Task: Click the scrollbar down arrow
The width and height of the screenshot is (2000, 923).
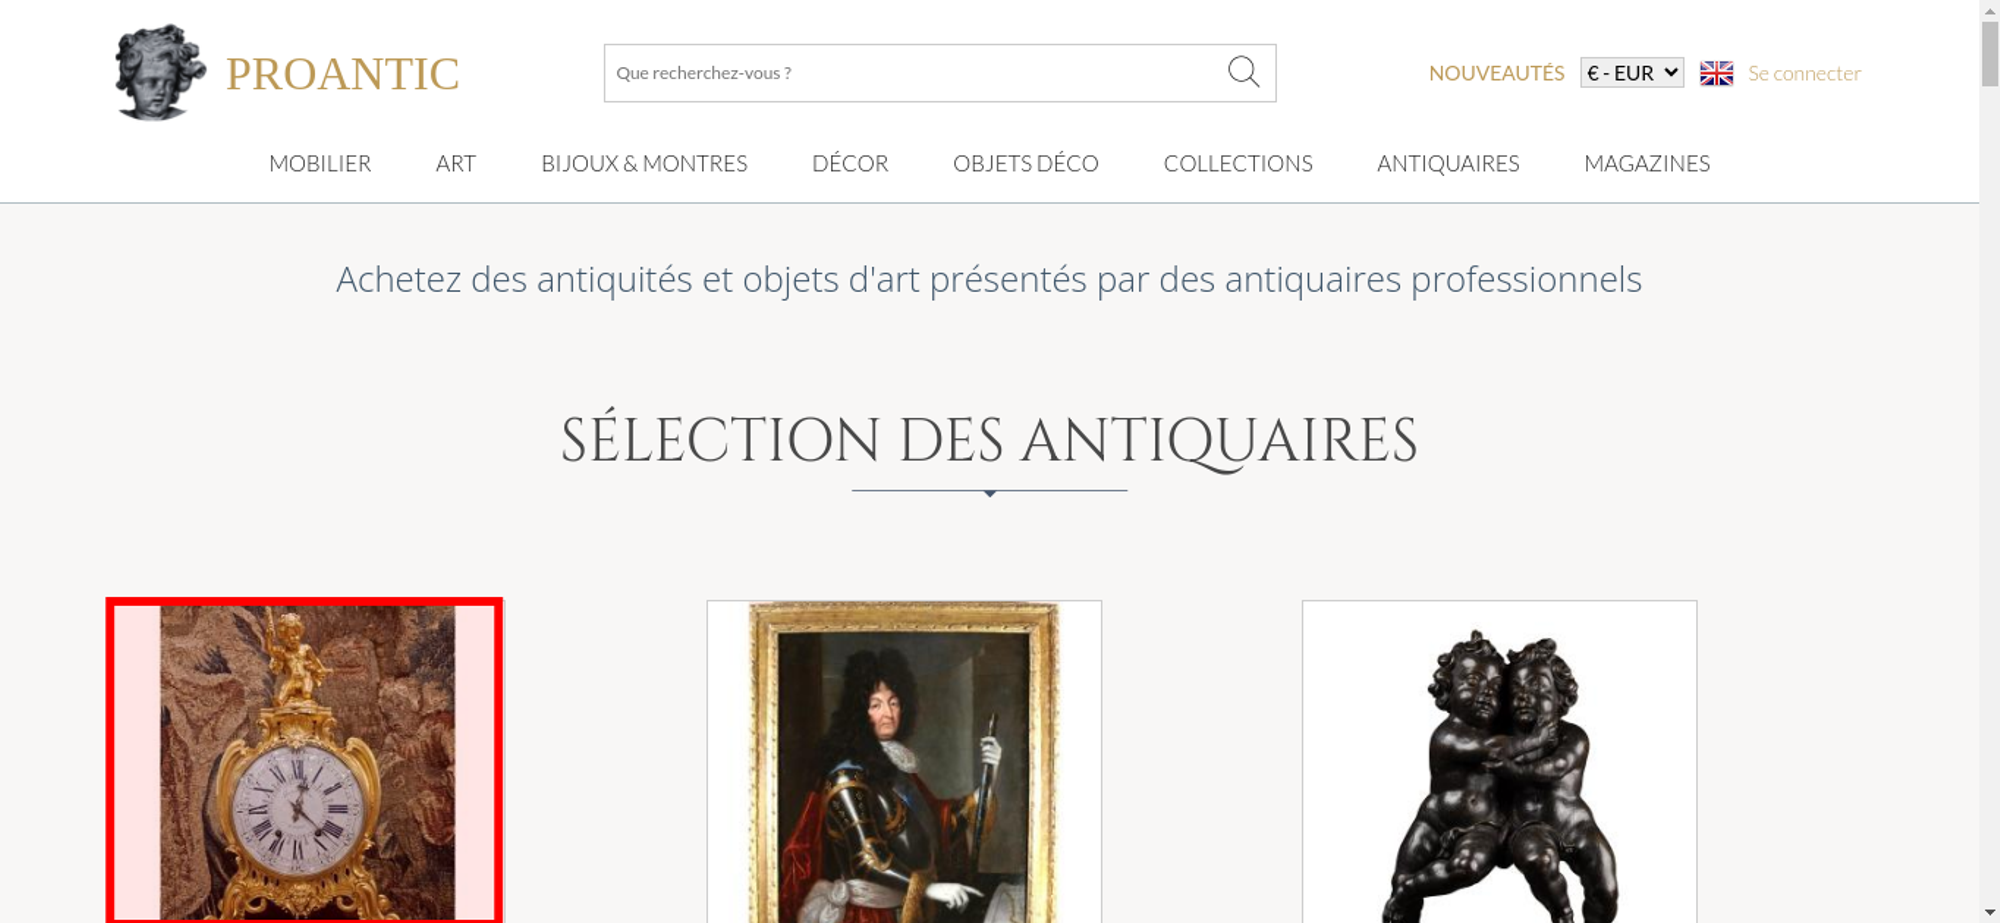Action: [1989, 912]
